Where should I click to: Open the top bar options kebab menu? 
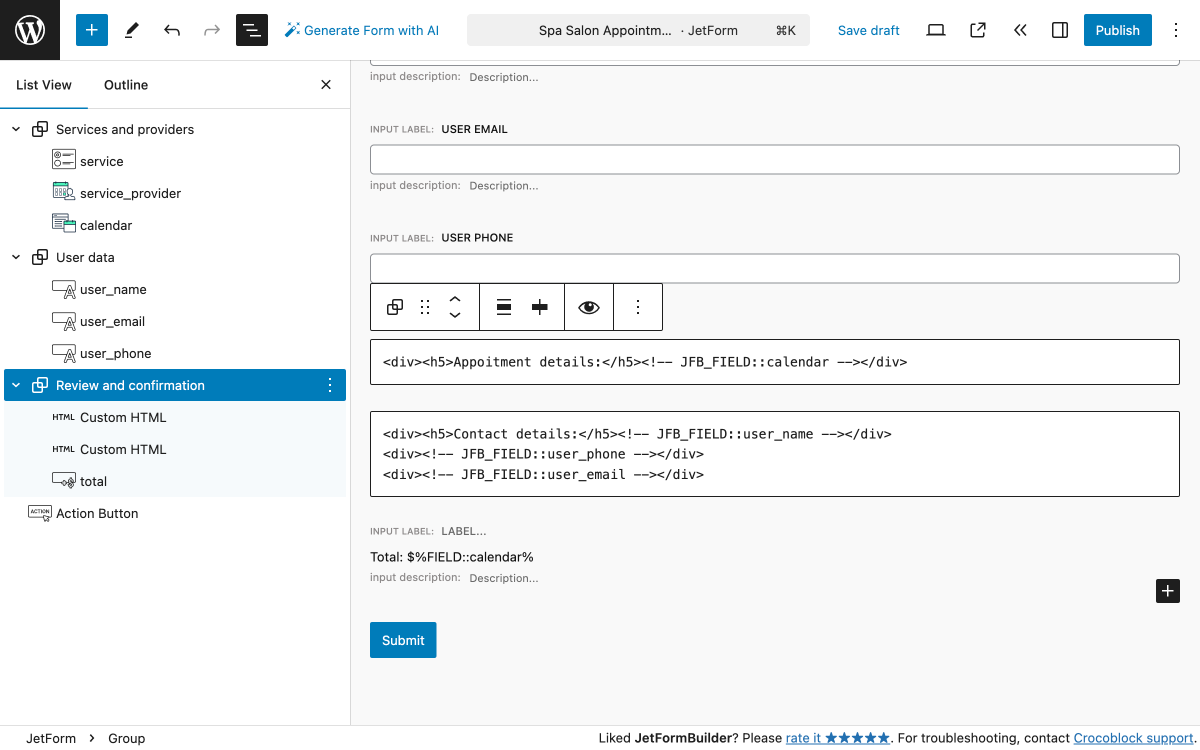coord(1176,30)
